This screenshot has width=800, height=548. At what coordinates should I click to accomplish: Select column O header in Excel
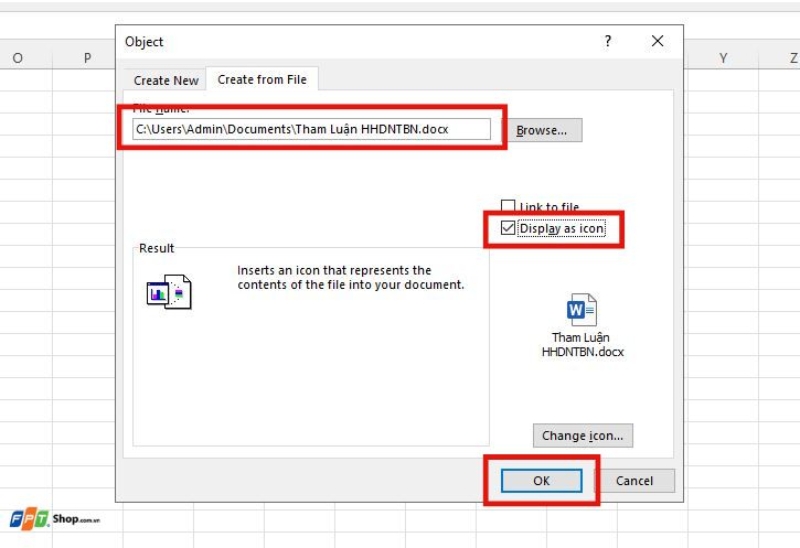click(18, 58)
